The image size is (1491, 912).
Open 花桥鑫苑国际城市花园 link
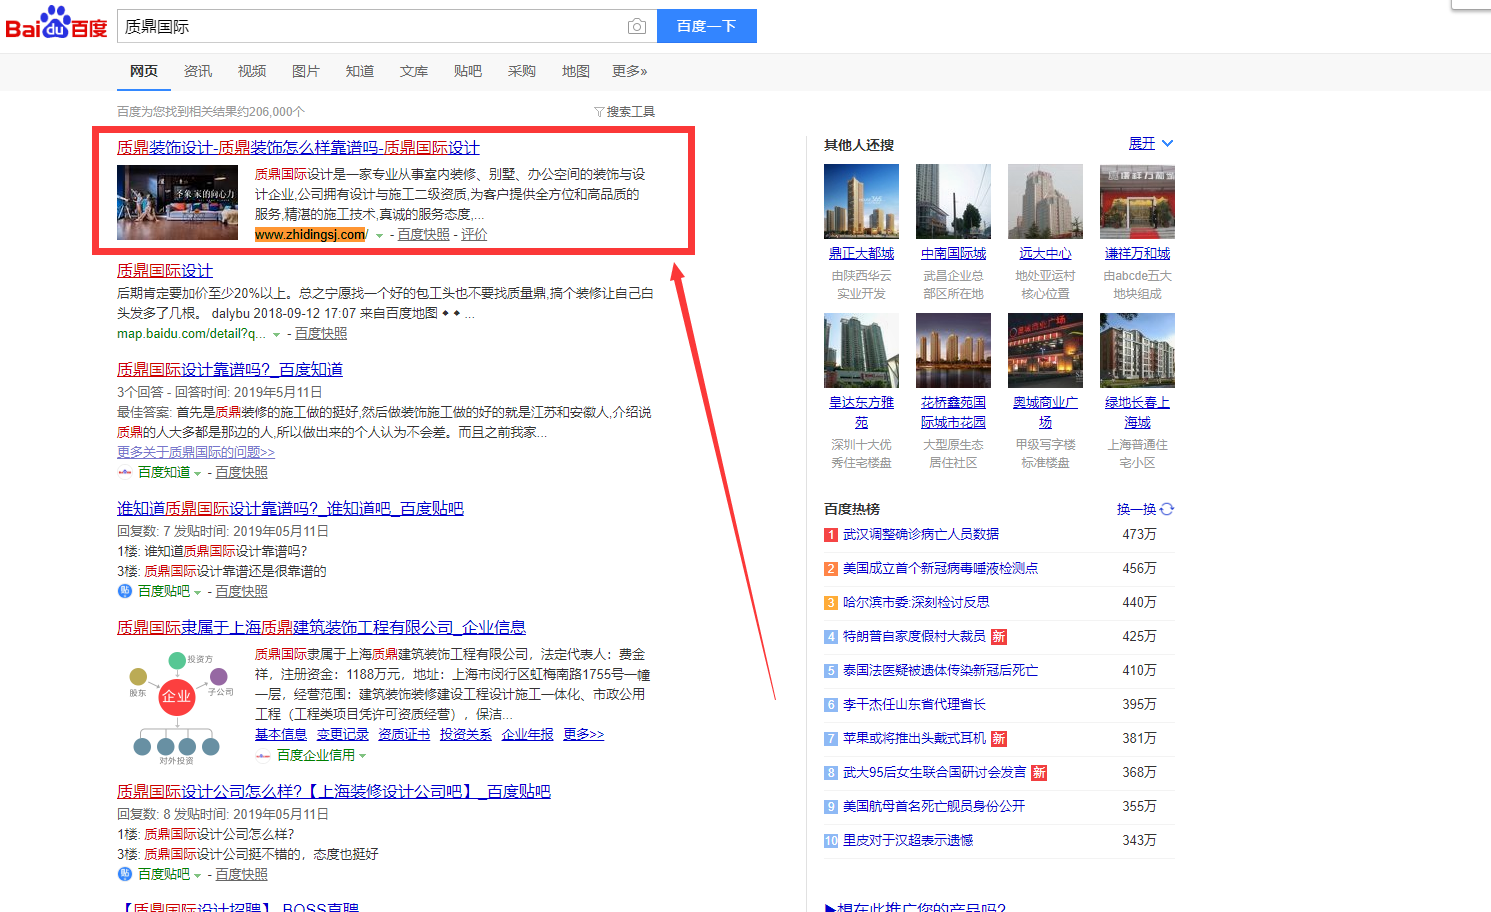point(953,412)
